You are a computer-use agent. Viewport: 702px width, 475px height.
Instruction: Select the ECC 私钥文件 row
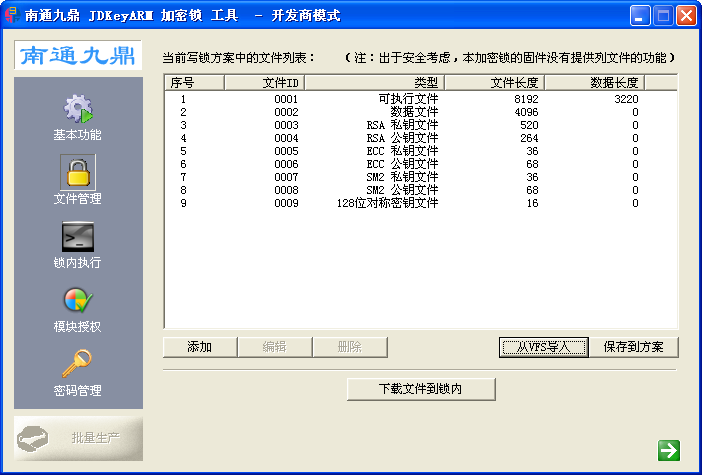[x=421, y=151]
